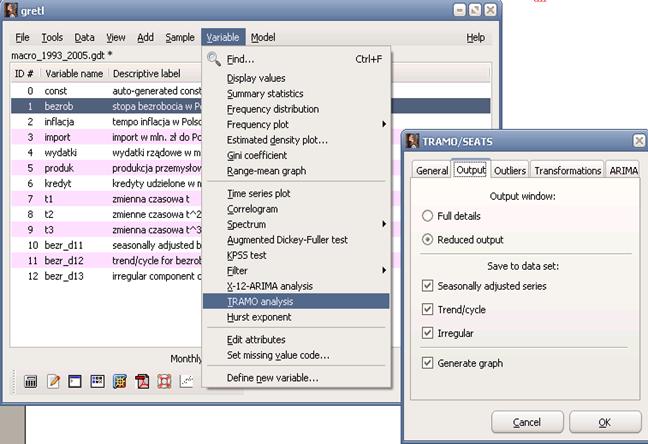648x444 pixels.
Task: Choose Define new variable... entry
Action: click(x=296, y=377)
